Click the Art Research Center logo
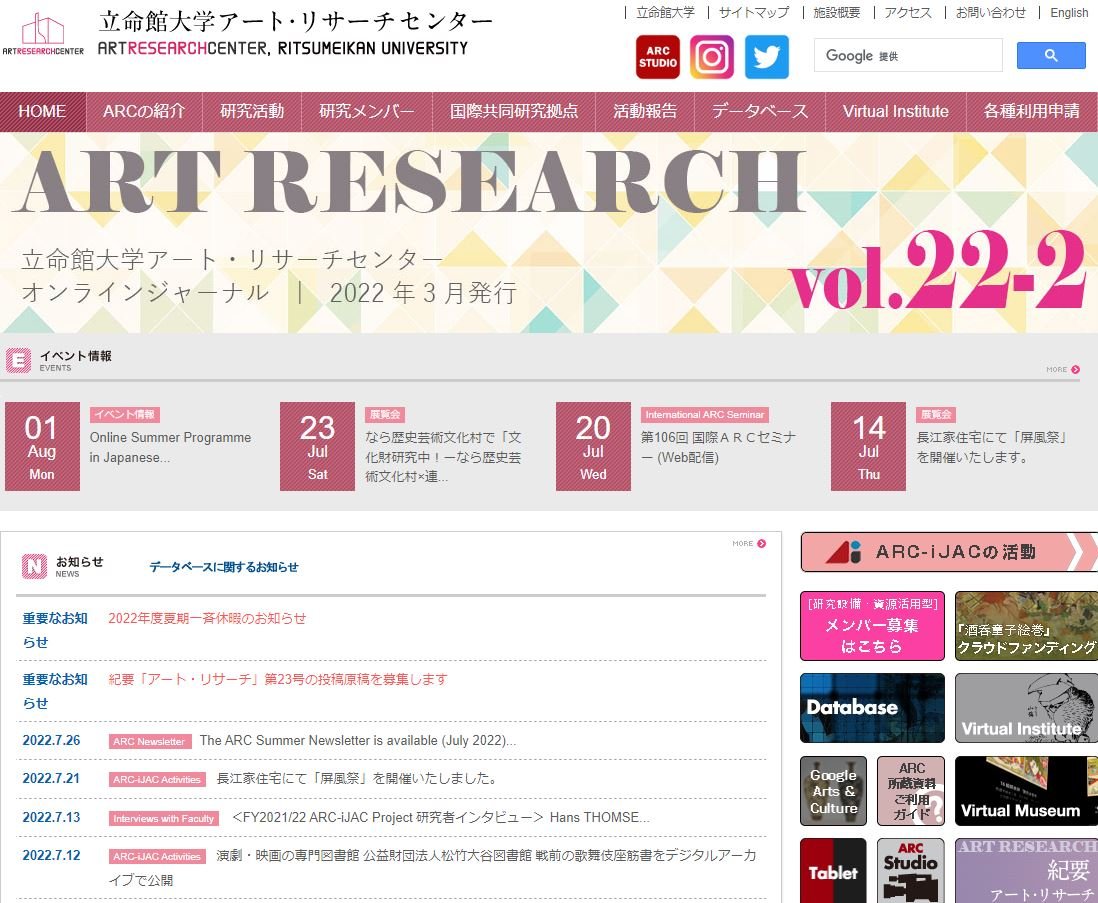The height and width of the screenshot is (903, 1098). pos(43,34)
